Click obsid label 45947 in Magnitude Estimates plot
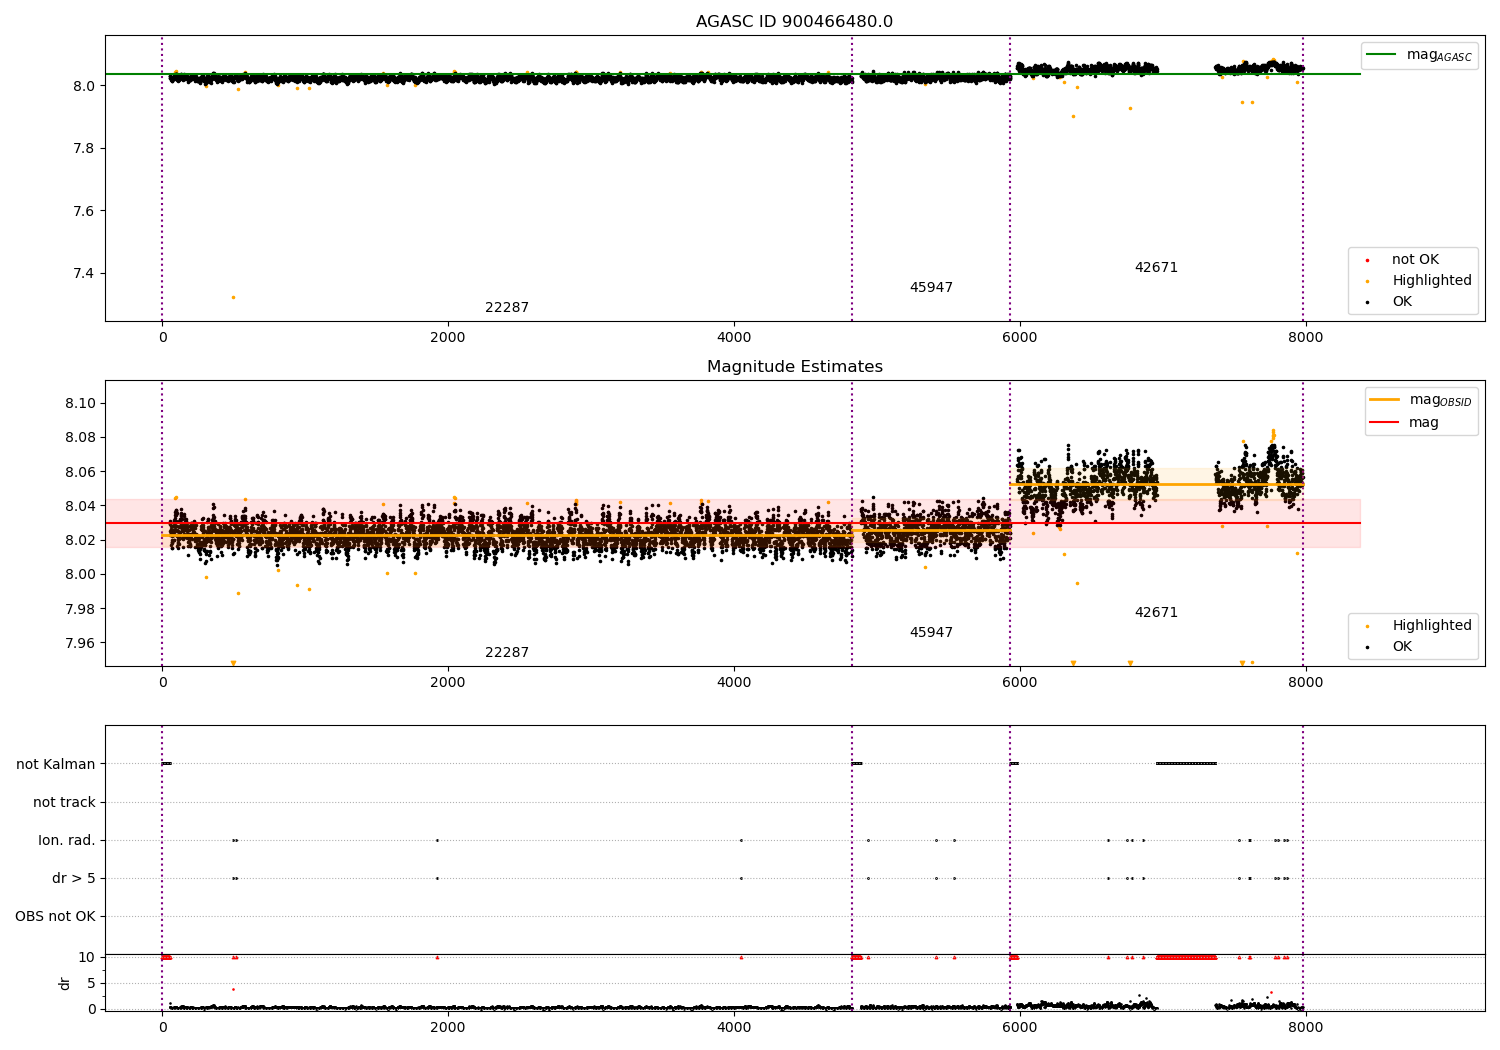The image size is (1500, 1050). 931,633
